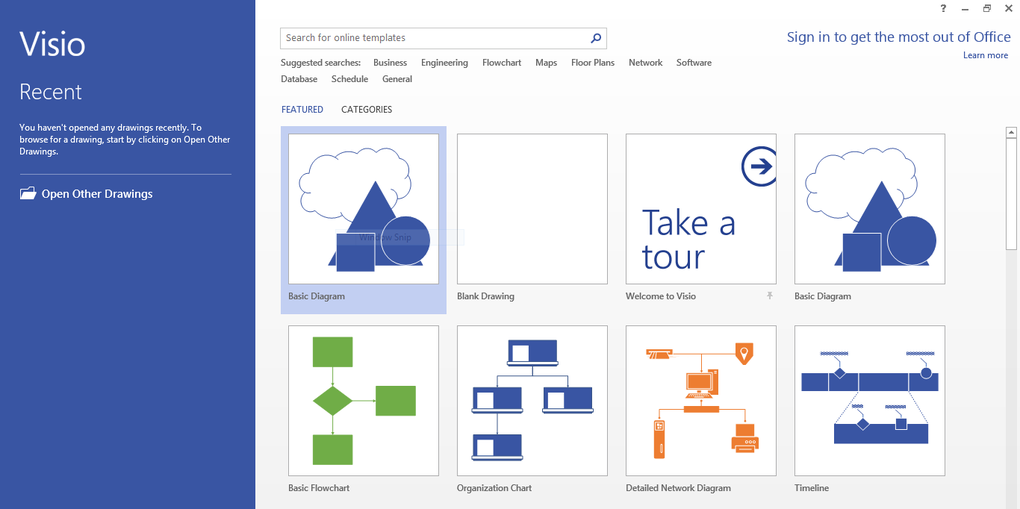Open the Help question mark icon
The image size is (1020, 509).
coord(943,8)
